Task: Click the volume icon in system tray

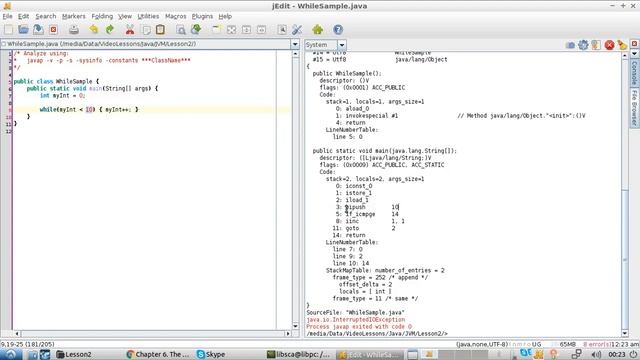Action: click(x=596, y=354)
